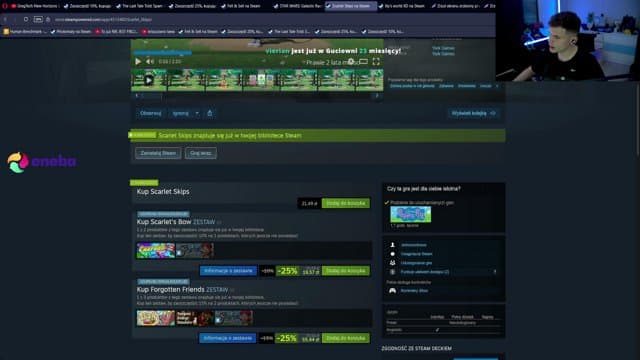Open Wyświetl kolejkę queue button

(473, 113)
